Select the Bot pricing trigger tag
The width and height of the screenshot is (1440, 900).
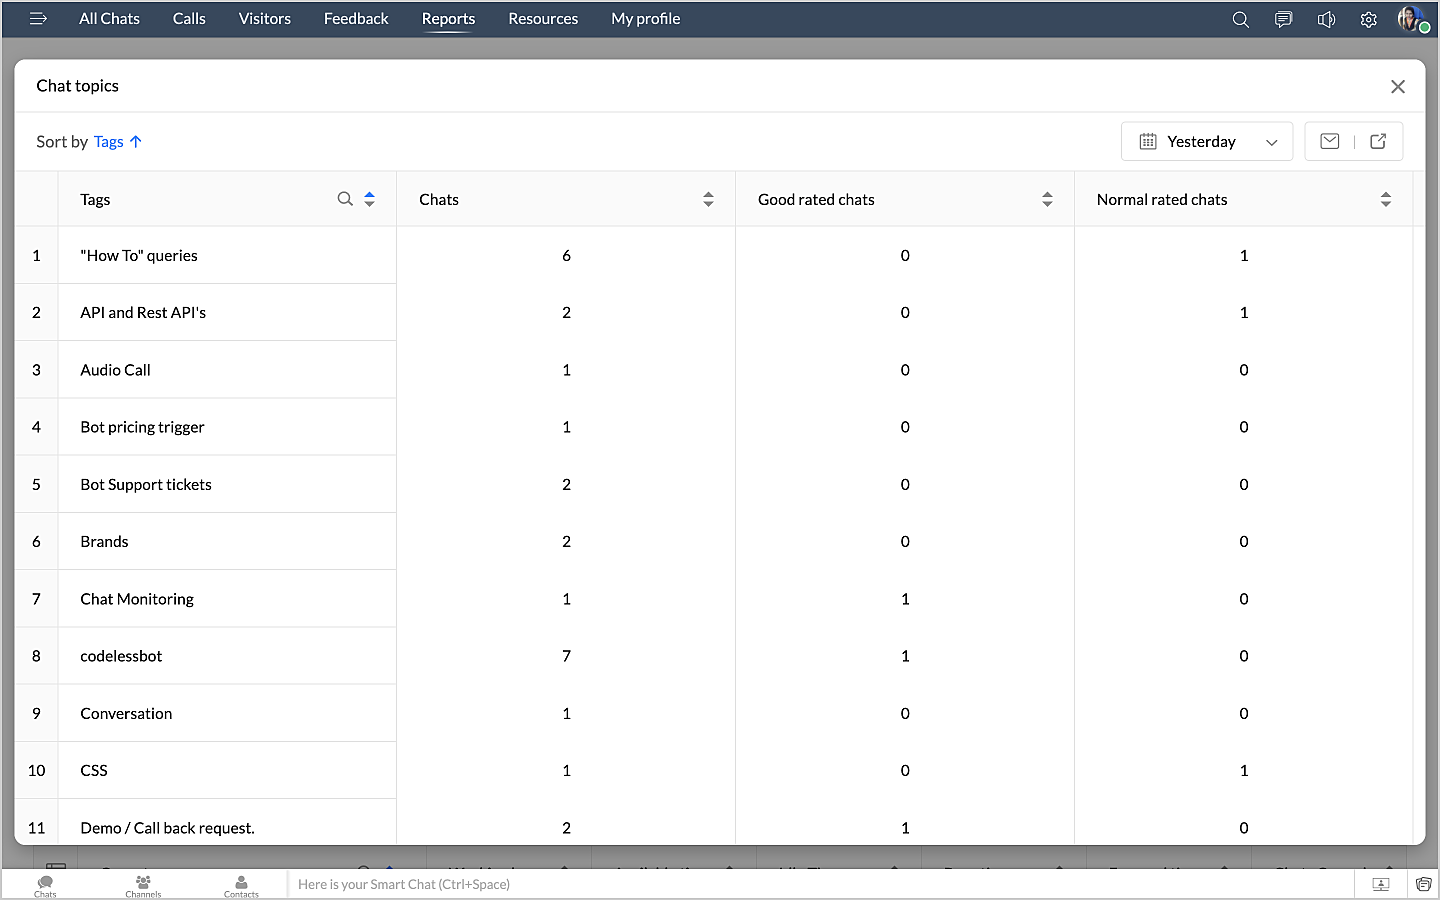pyautogui.click(x=142, y=427)
